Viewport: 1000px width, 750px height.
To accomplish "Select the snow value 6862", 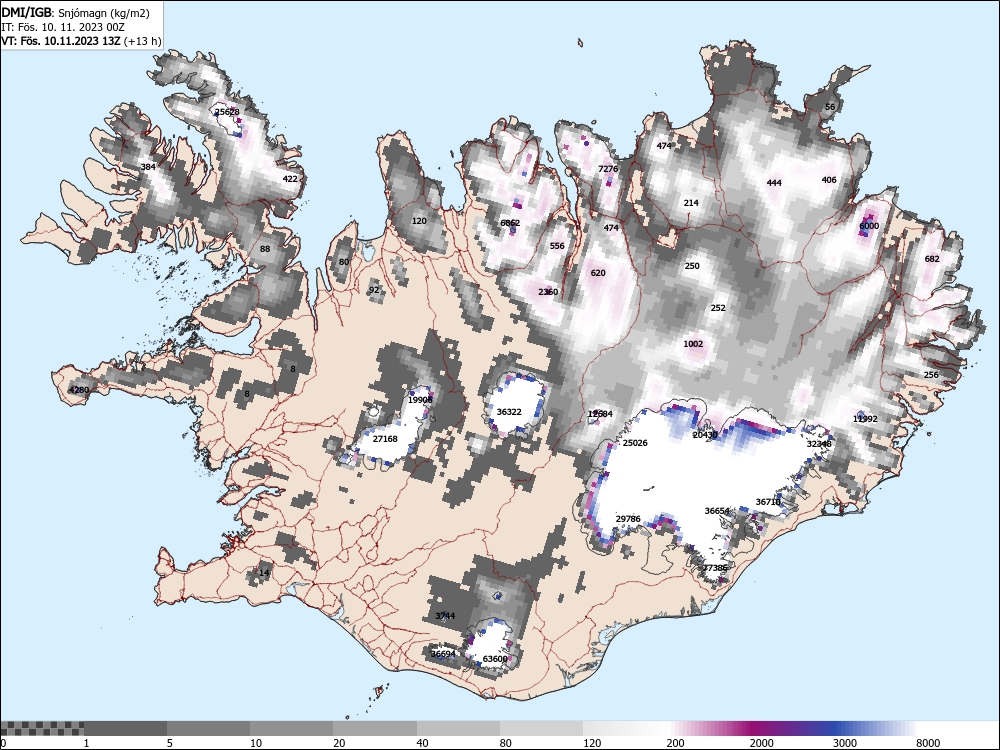I will tap(510, 223).
